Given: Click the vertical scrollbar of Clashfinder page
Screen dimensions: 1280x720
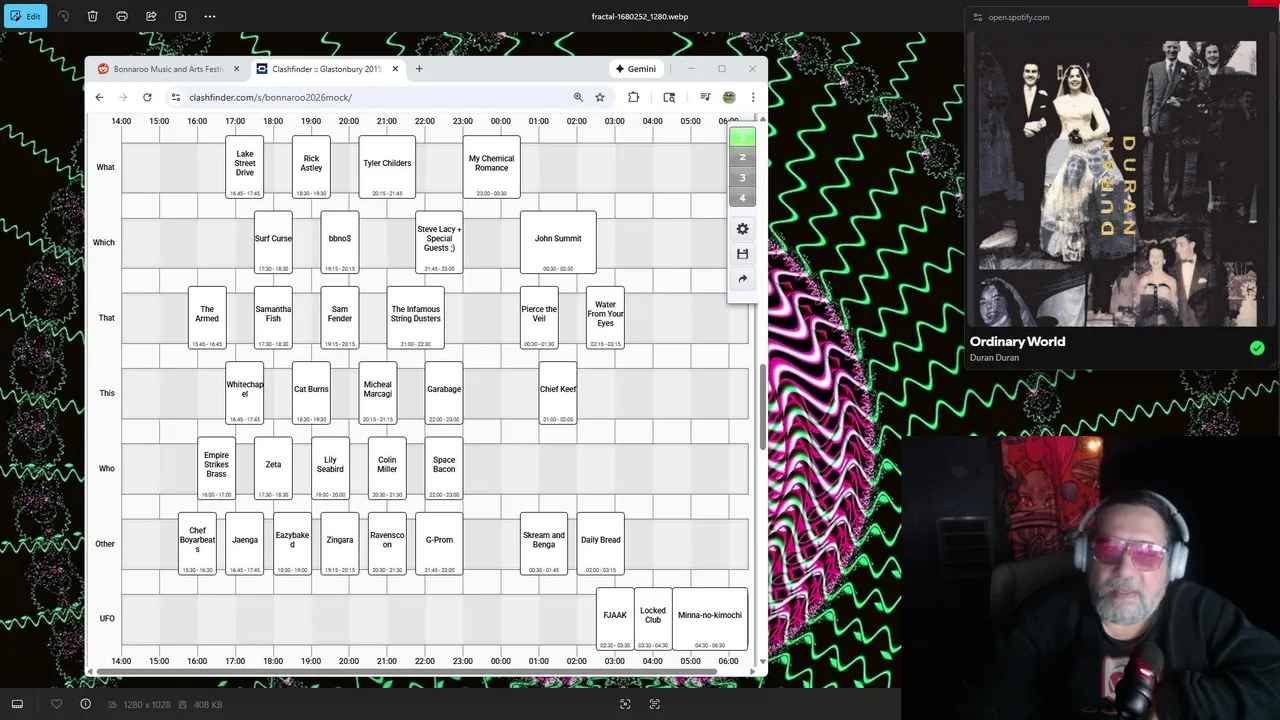Looking at the screenshot, I should [763, 405].
